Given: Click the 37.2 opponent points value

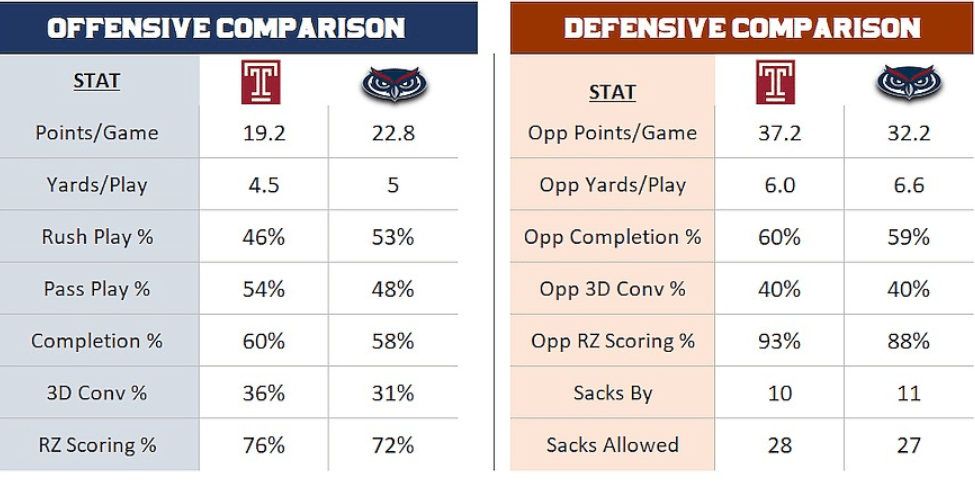Looking at the screenshot, I should 779,133.
